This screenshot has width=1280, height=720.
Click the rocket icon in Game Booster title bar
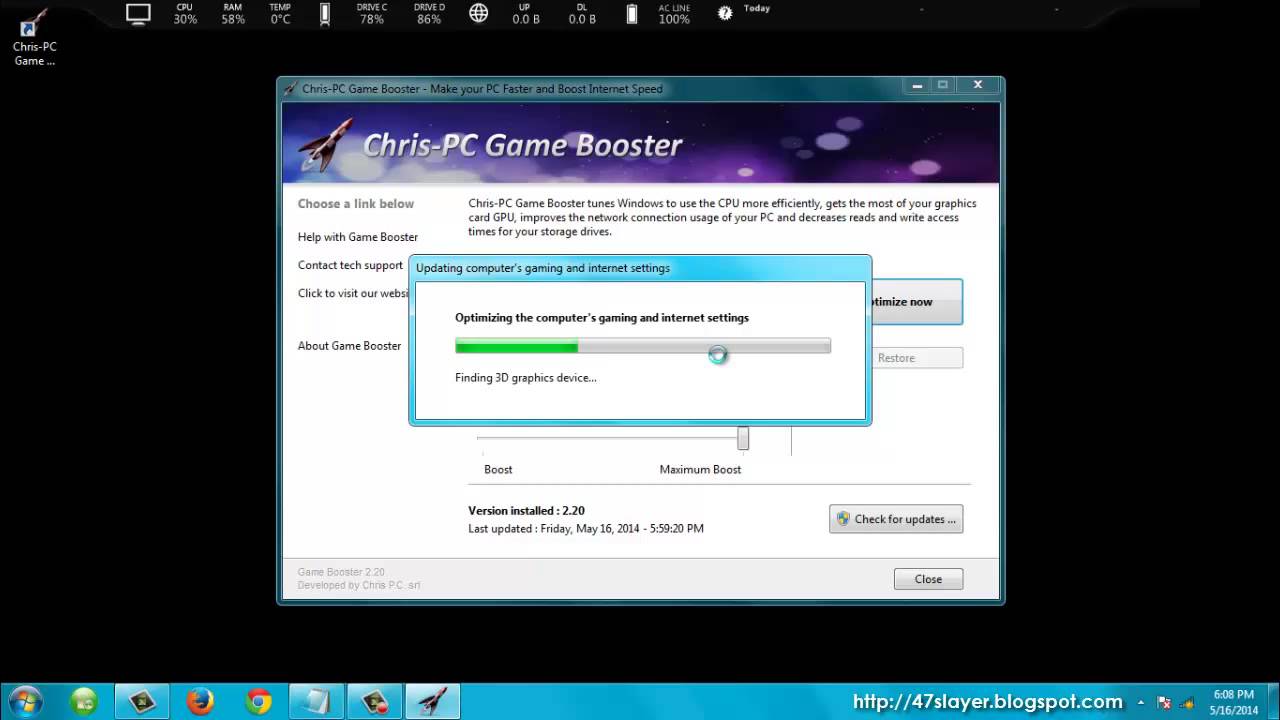290,89
